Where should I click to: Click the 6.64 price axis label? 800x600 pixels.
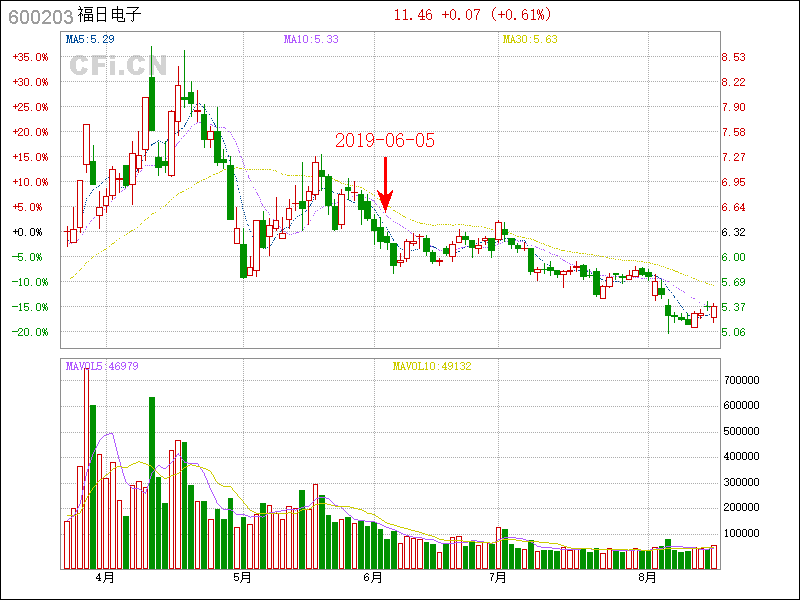[734, 207]
